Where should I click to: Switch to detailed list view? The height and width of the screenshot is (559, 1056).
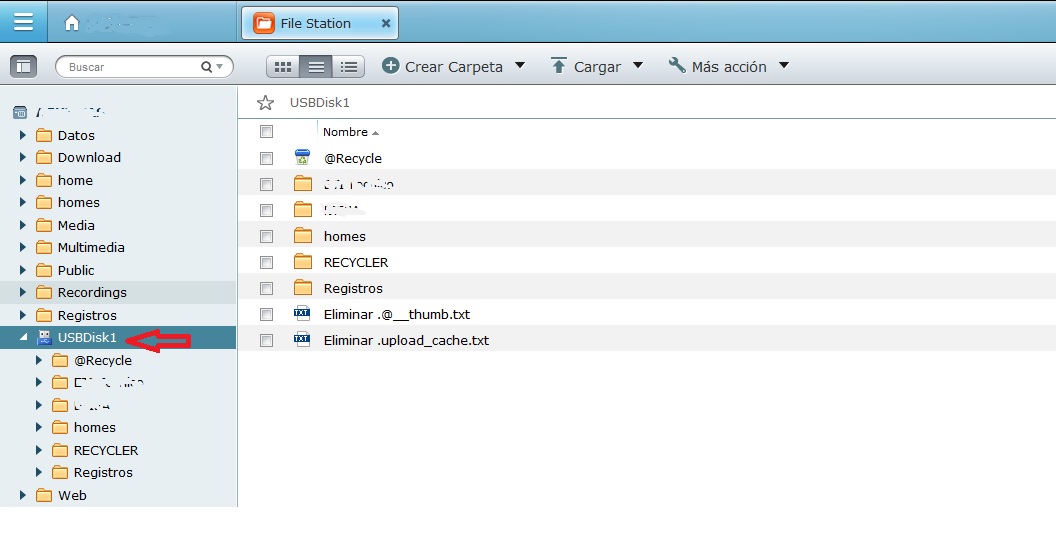[x=348, y=67]
